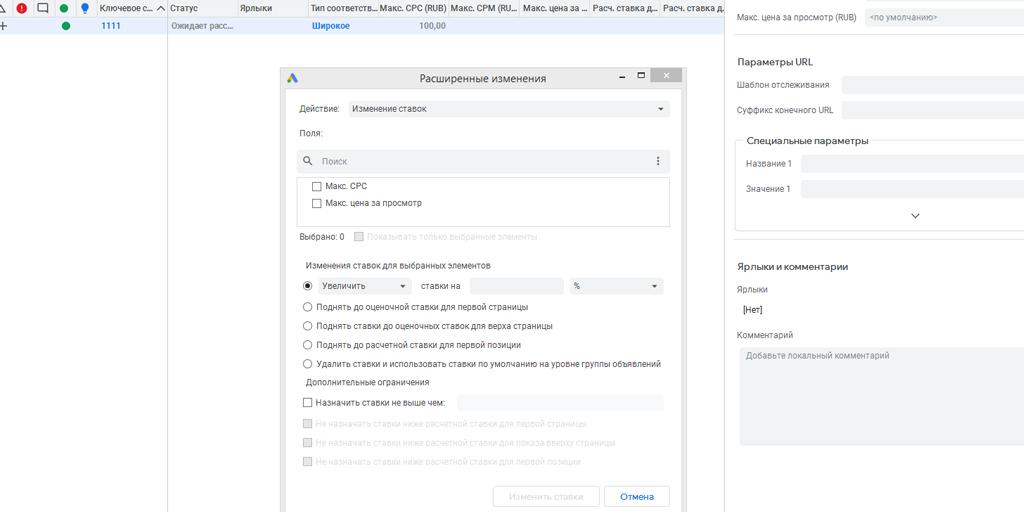Screen dimensions: 1024x512
Task: Open the Действие dropdown Изменение ставок
Action: click(508, 109)
